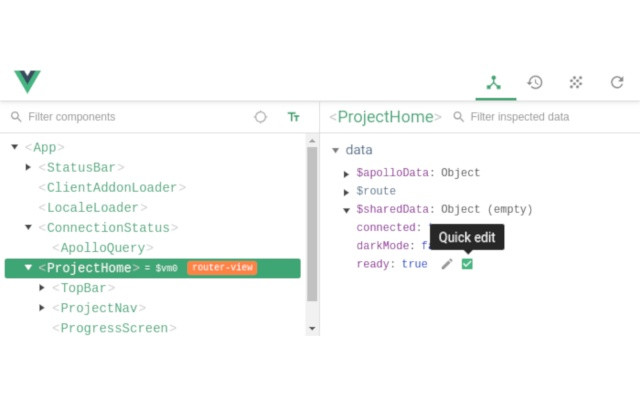The height and width of the screenshot is (400, 640).
Task: Click the search icon beside Filter inspected data
Action: pyautogui.click(x=459, y=117)
